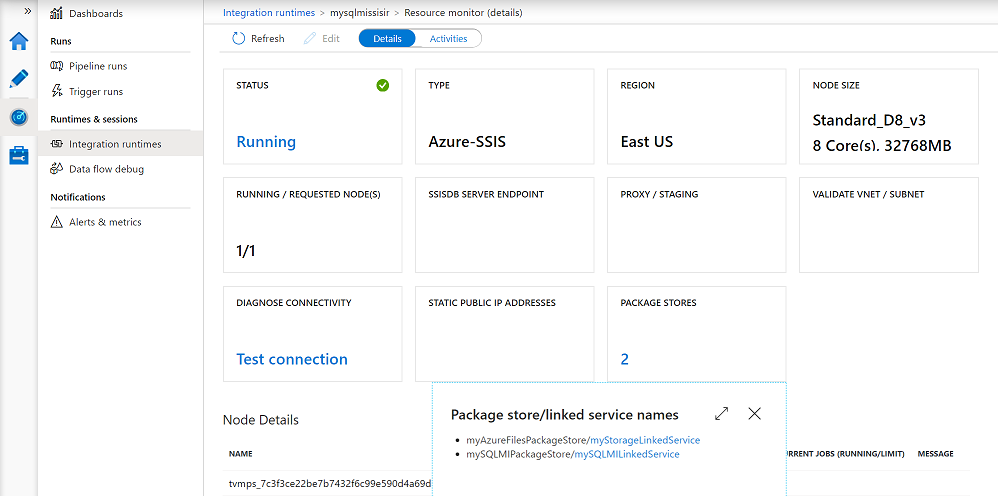Open mySQLMILinkedService link
This screenshot has width=998, height=496.
point(625,454)
